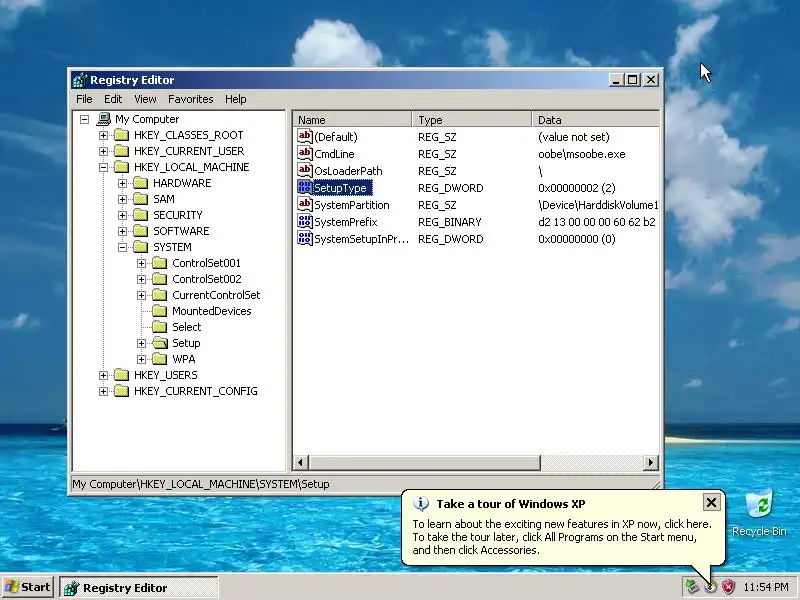Viewport: 800px width, 600px height.
Task: Click the Name column header
Action: (x=353, y=120)
